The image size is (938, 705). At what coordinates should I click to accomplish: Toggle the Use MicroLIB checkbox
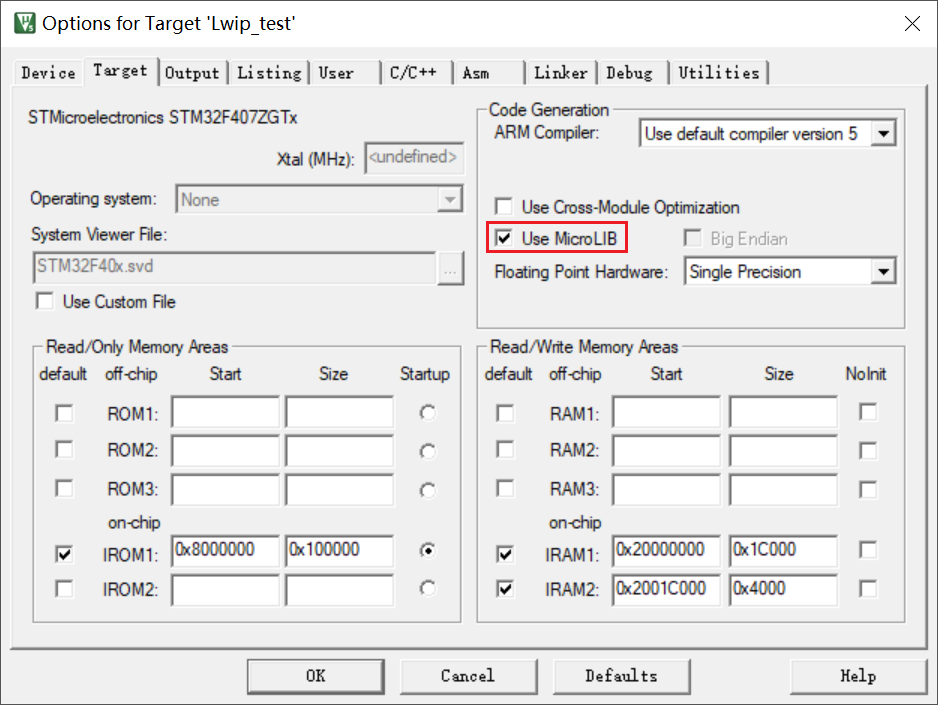504,238
